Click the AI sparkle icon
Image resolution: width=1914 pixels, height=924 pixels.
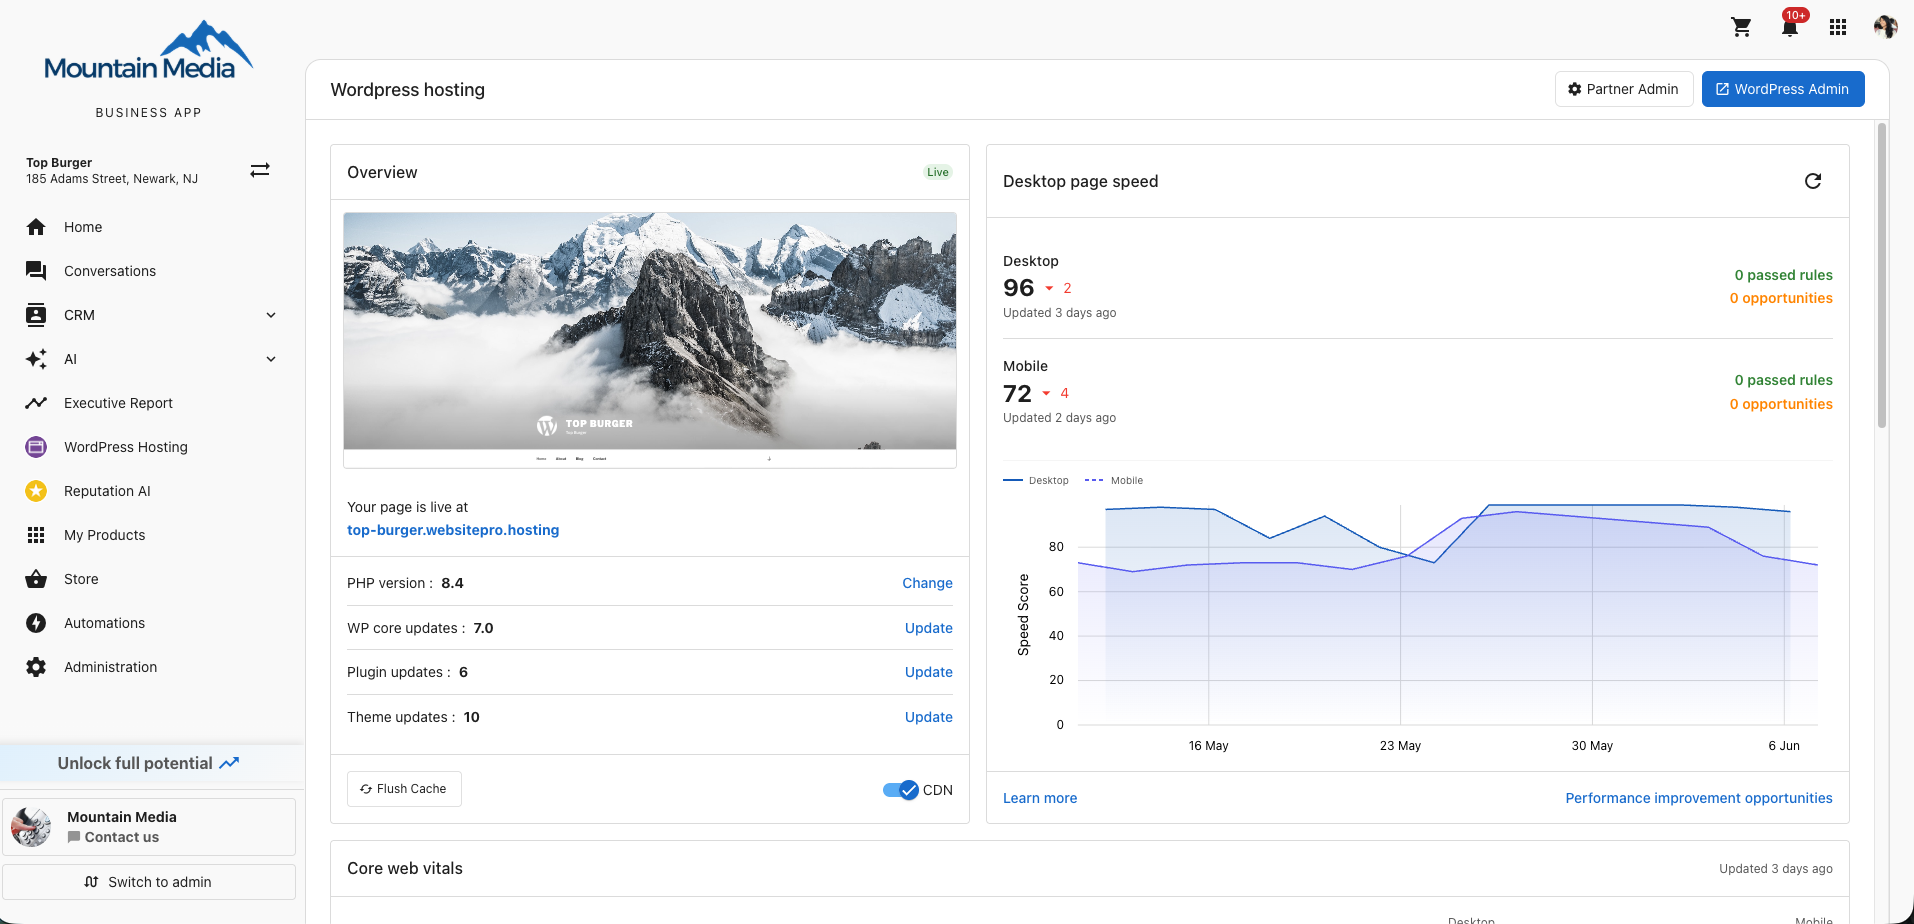pyautogui.click(x=36, y=359)
